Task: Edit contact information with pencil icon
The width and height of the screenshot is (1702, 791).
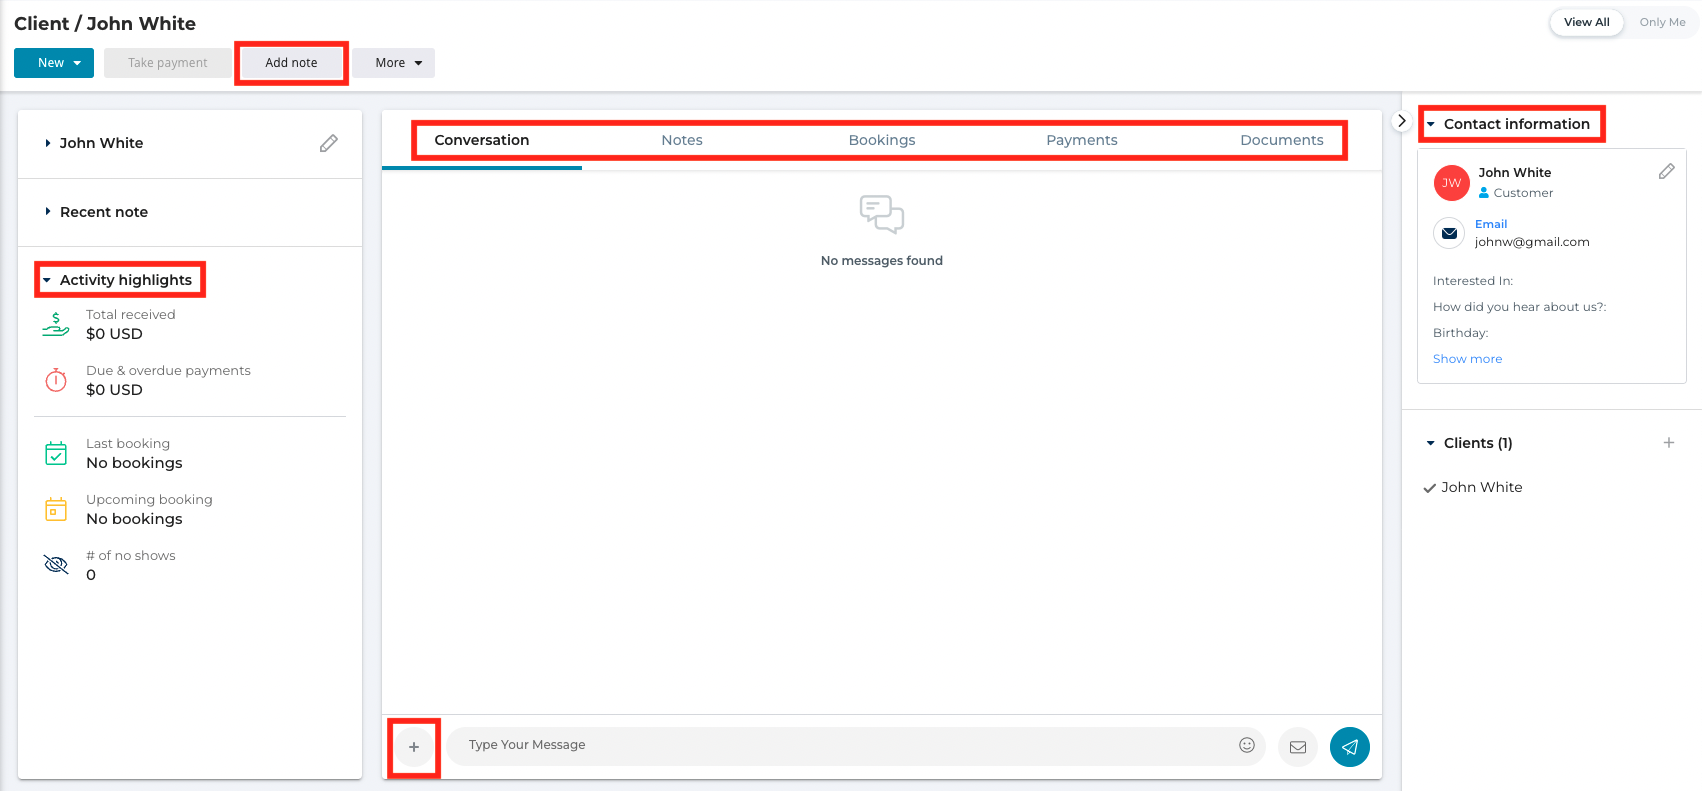Action: pyautogui.click(x=1666, y=172)
